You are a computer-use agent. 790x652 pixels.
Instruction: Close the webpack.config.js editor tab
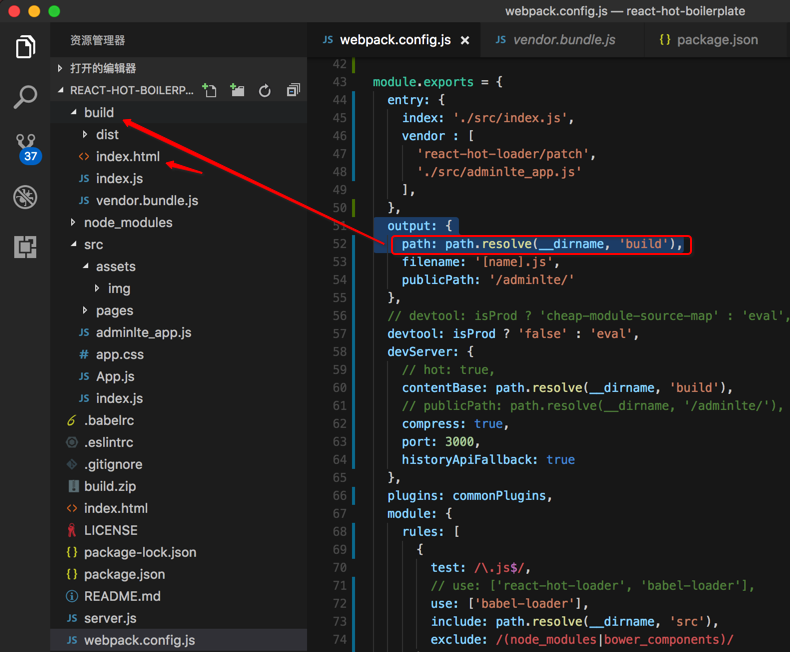point(465,41)
